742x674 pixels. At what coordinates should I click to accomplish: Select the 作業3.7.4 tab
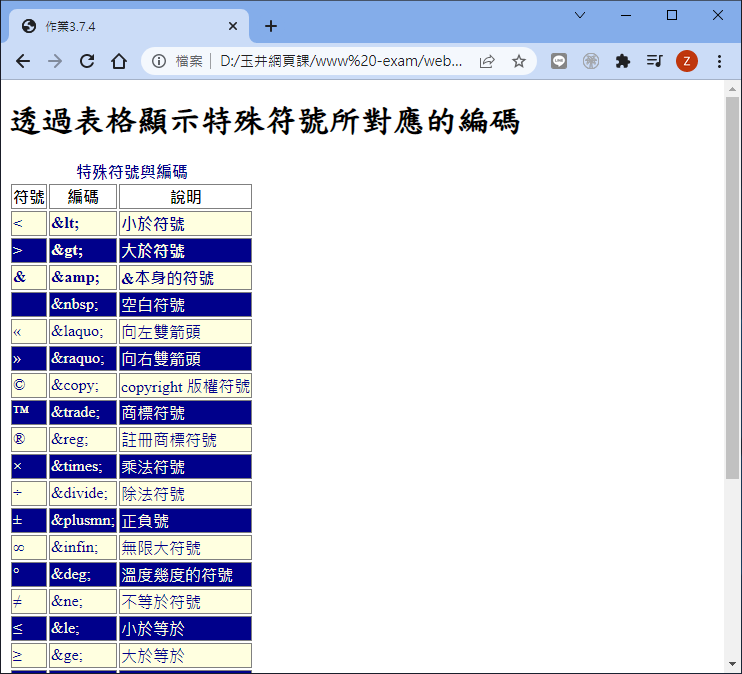point(120,26)
